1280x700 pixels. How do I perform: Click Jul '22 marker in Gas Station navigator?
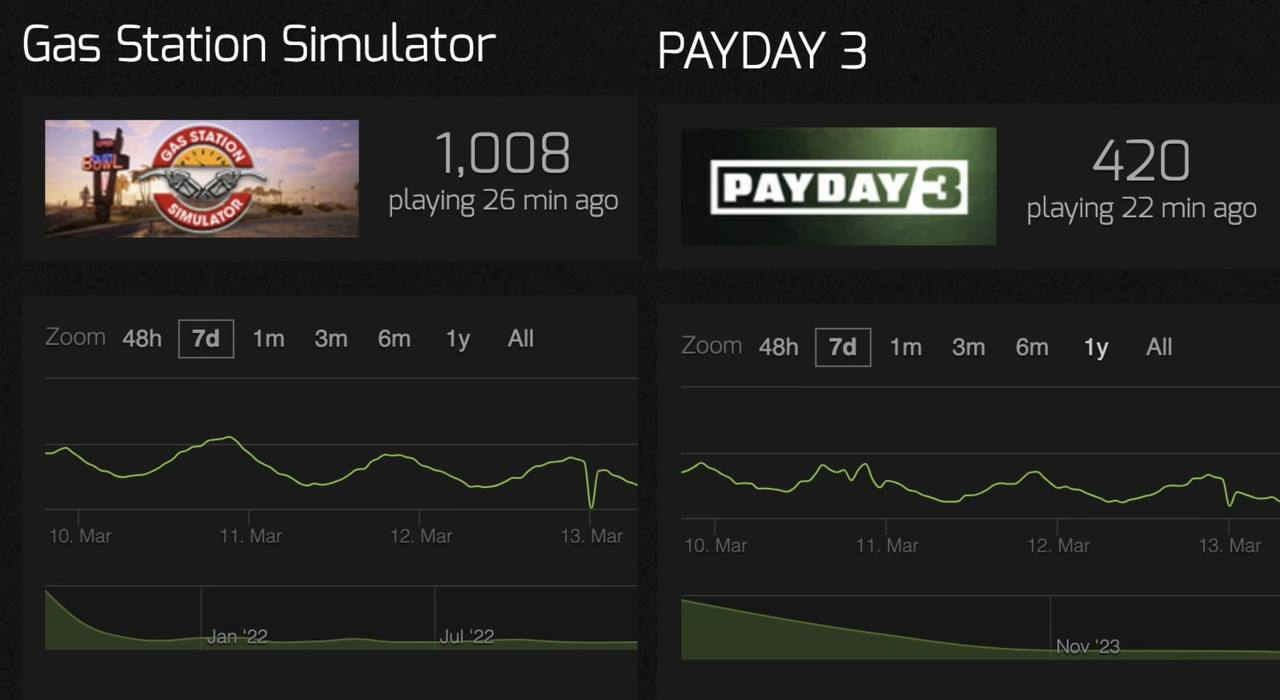pyautogui.click(x=466, y=636)
